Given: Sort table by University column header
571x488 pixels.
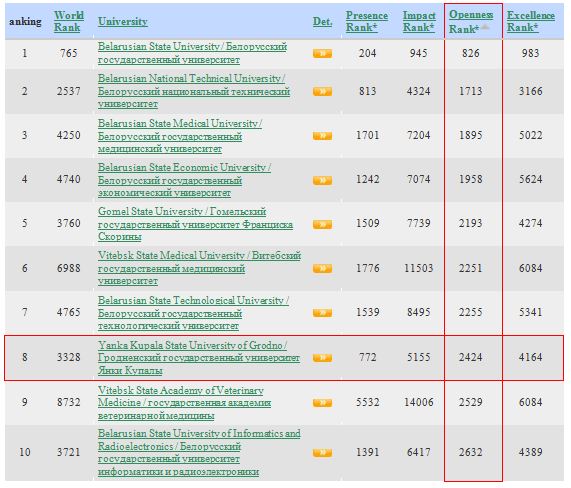Looking at the screenshot, I should click(123, 21).
